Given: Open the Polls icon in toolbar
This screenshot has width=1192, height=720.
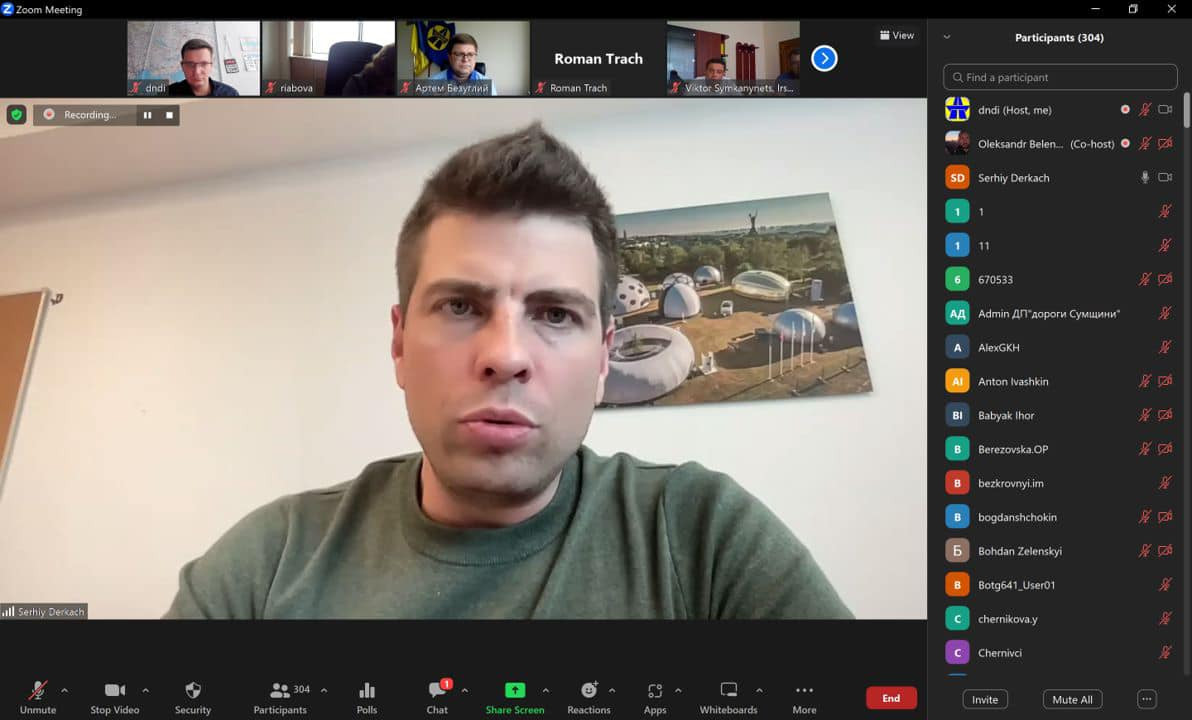Looking at the screenshot, I should pos(367,691).
